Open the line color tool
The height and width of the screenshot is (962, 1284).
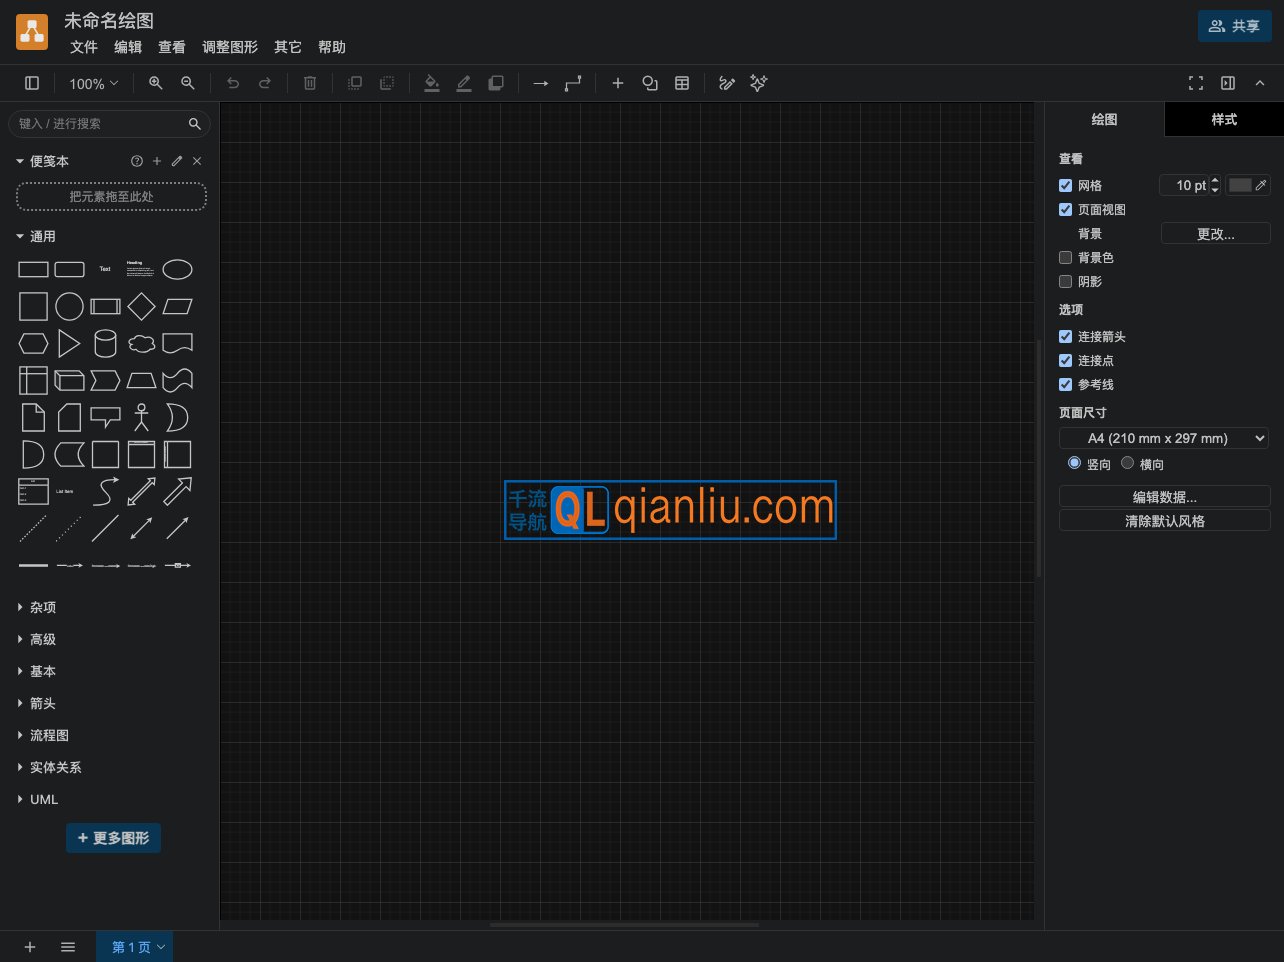point(464,83)
